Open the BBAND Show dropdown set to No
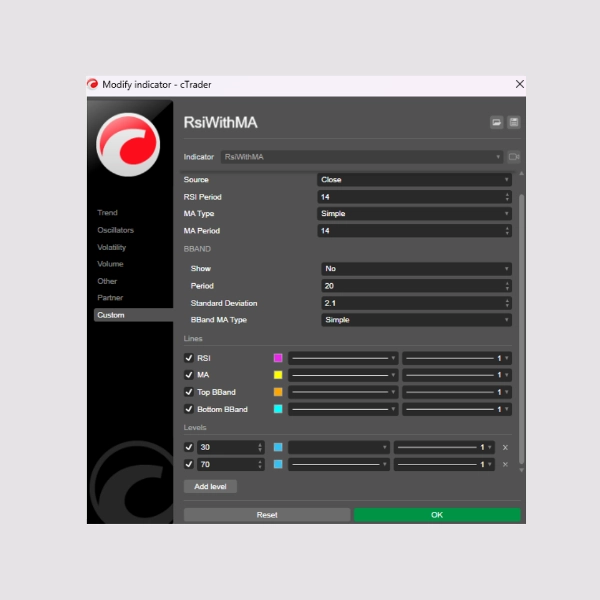 click(x=416, y=269)
